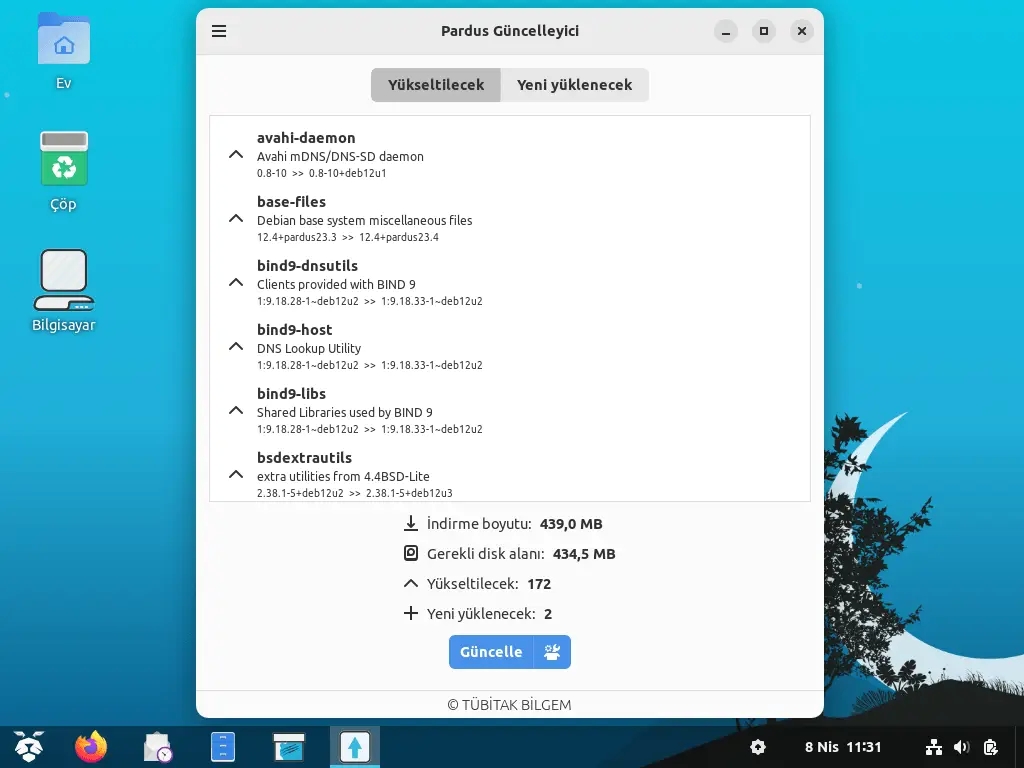1024x768 pixels.
Task: Open the clock showing 8 Nis 11:31
Action: (x=842, y=746)
